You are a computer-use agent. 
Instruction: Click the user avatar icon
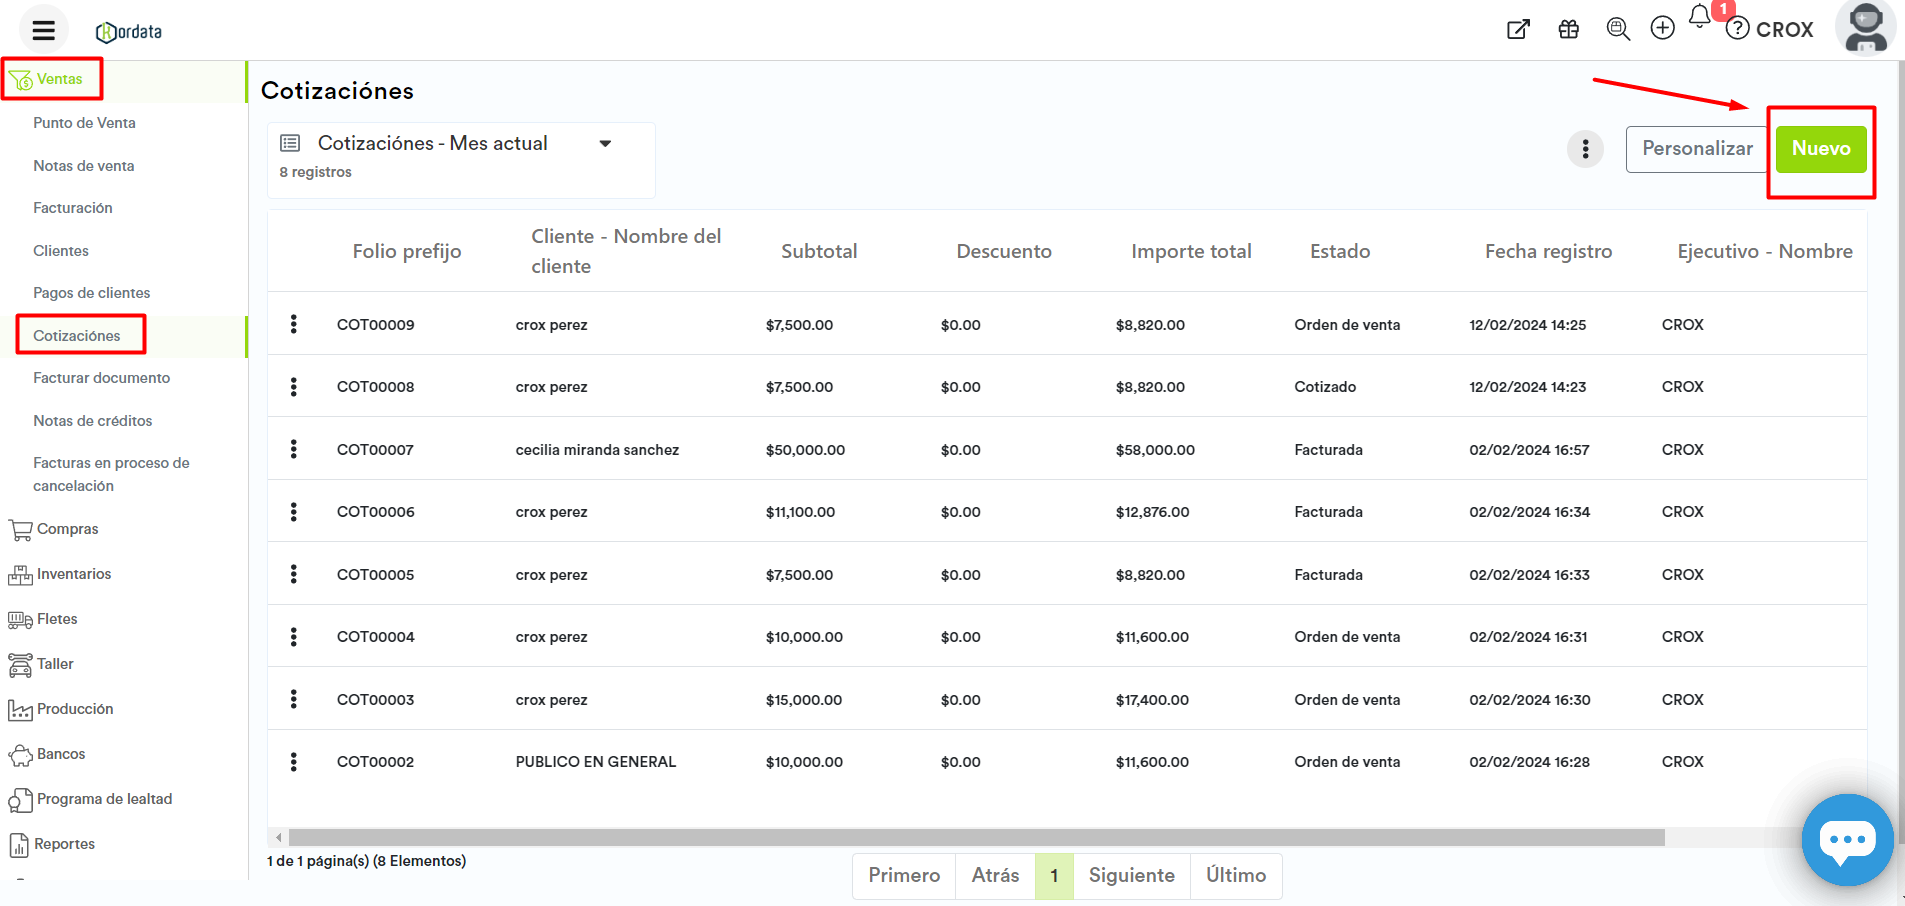1865,28
